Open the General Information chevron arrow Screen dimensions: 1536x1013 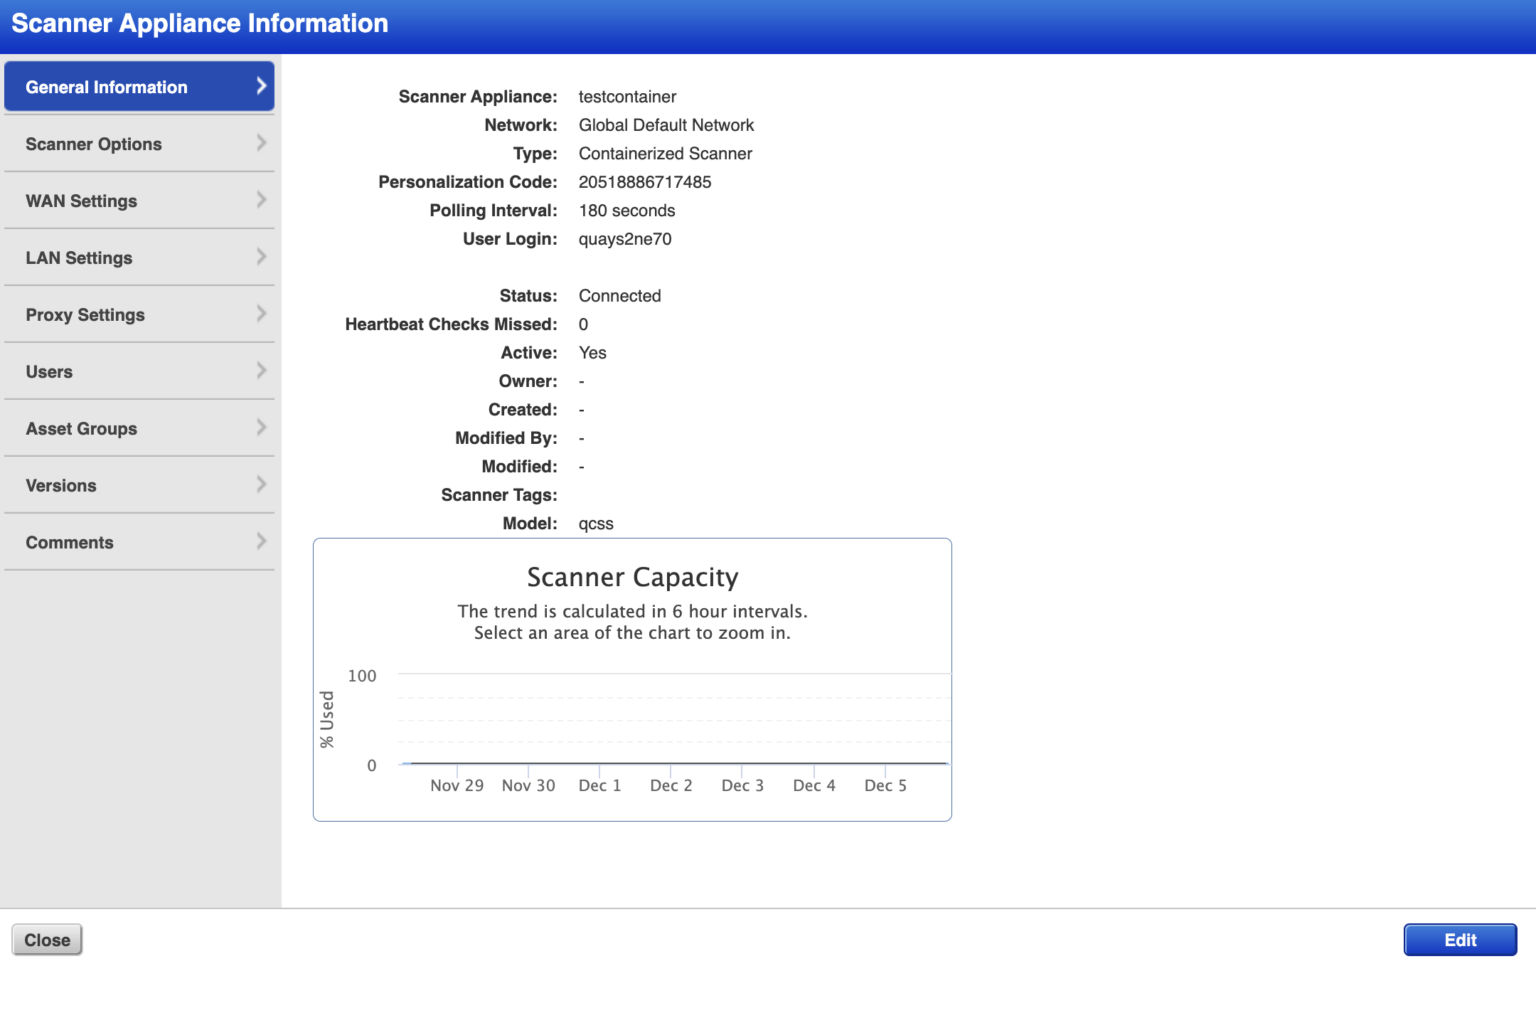[x=262, y=86]
